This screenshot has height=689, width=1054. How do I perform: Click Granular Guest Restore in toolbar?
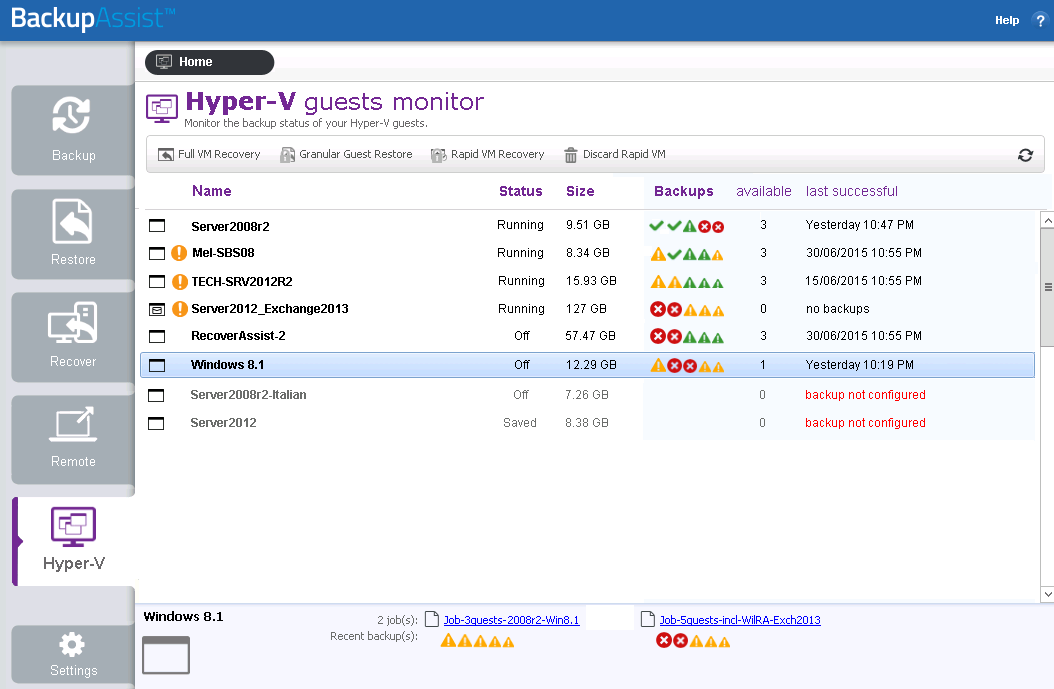coord(346,155)
